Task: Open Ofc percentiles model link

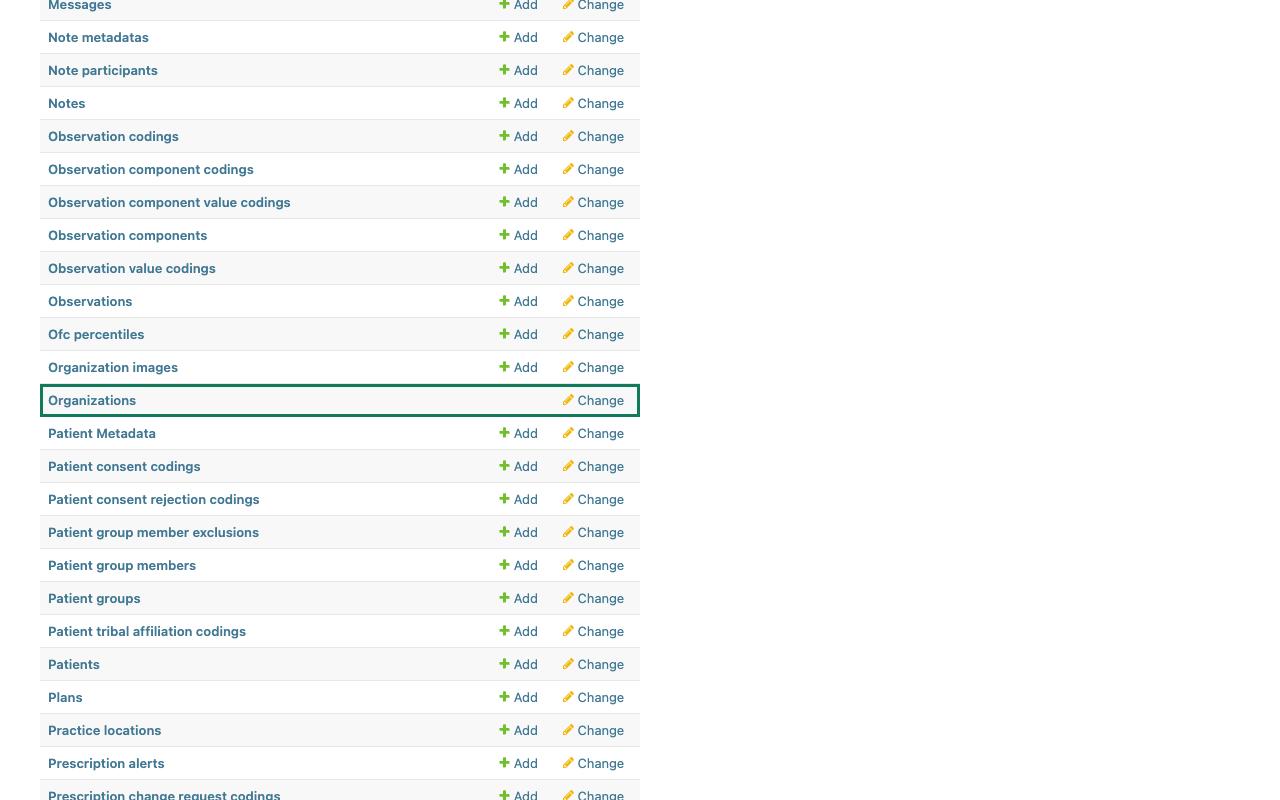Action: coord(96,334)
